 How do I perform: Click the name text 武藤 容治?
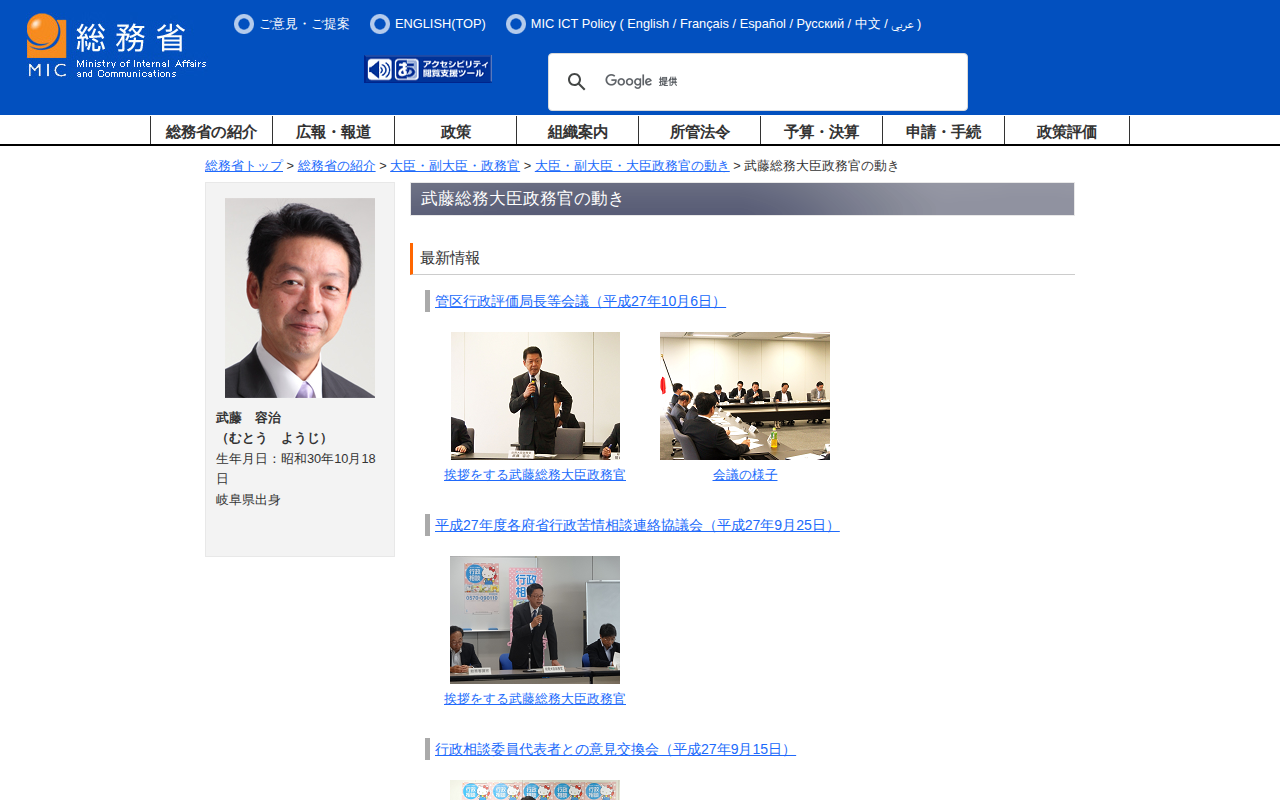tap(249, 418)
